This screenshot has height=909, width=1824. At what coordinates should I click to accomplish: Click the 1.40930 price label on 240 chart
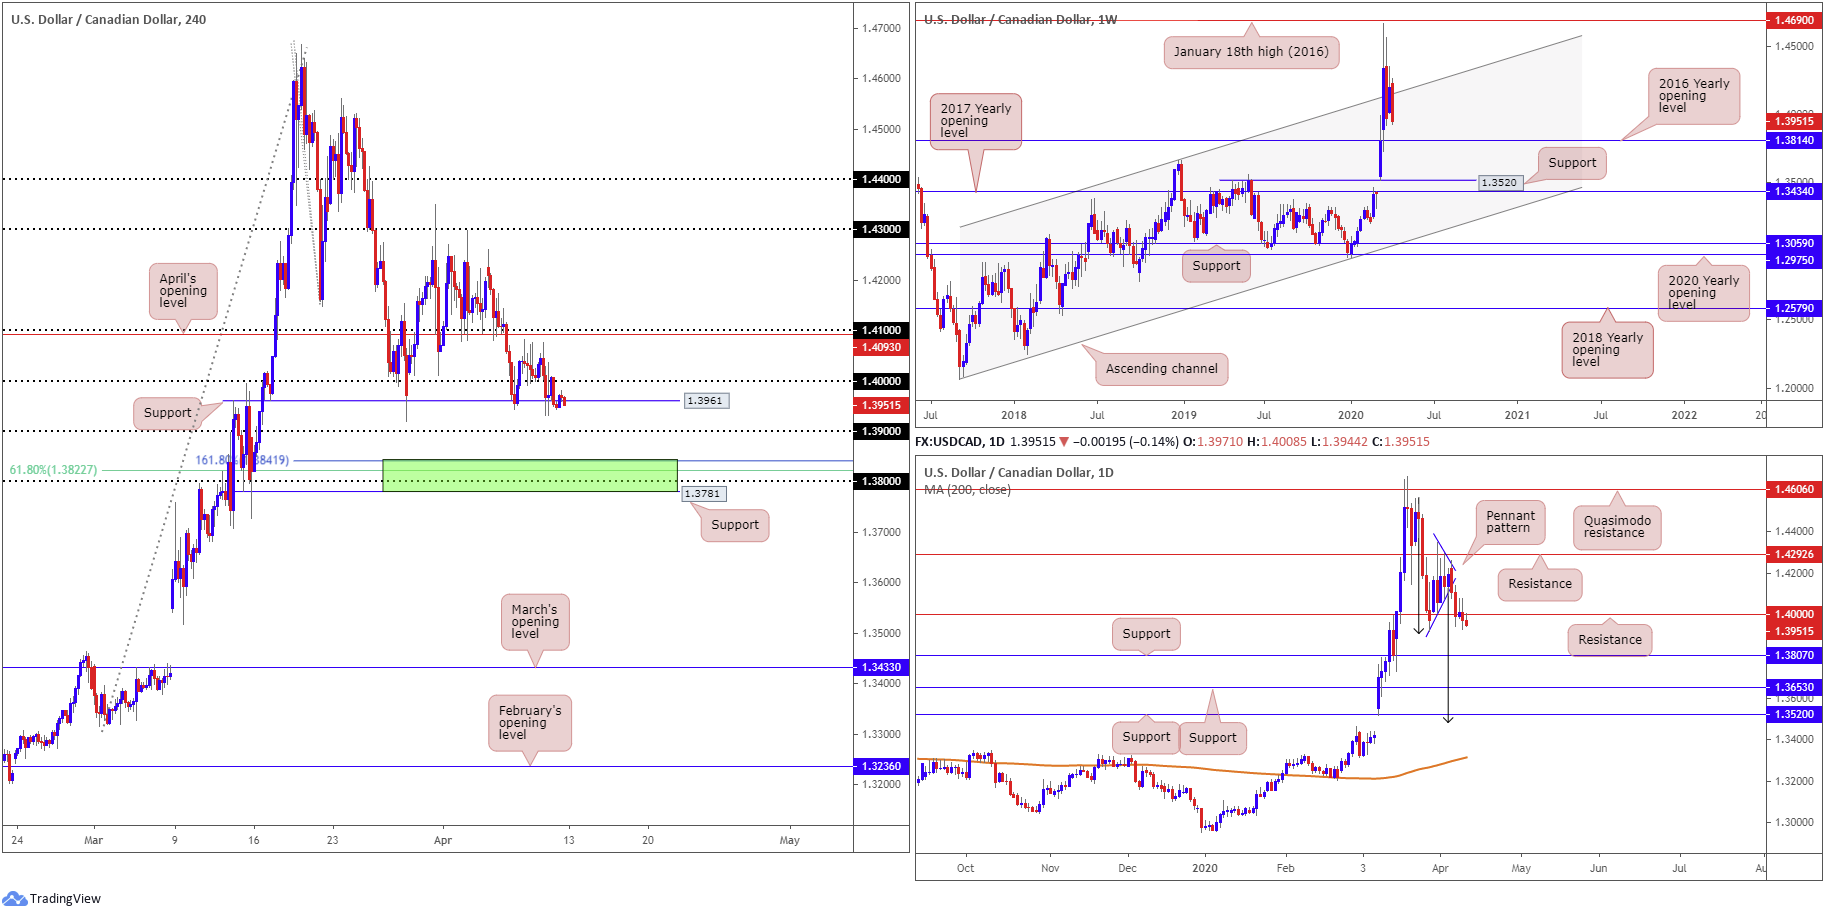point(881,348)
